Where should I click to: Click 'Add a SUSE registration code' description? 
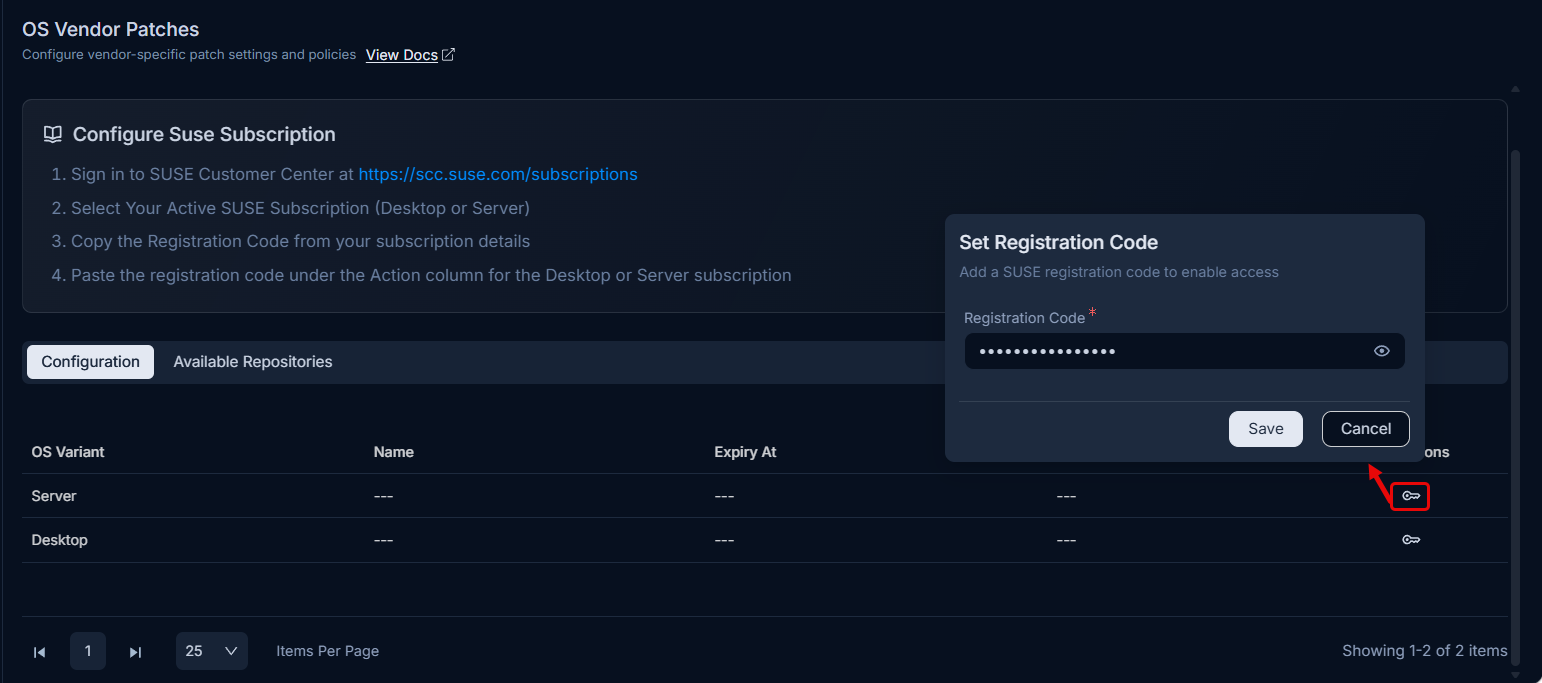(1119, 272)
